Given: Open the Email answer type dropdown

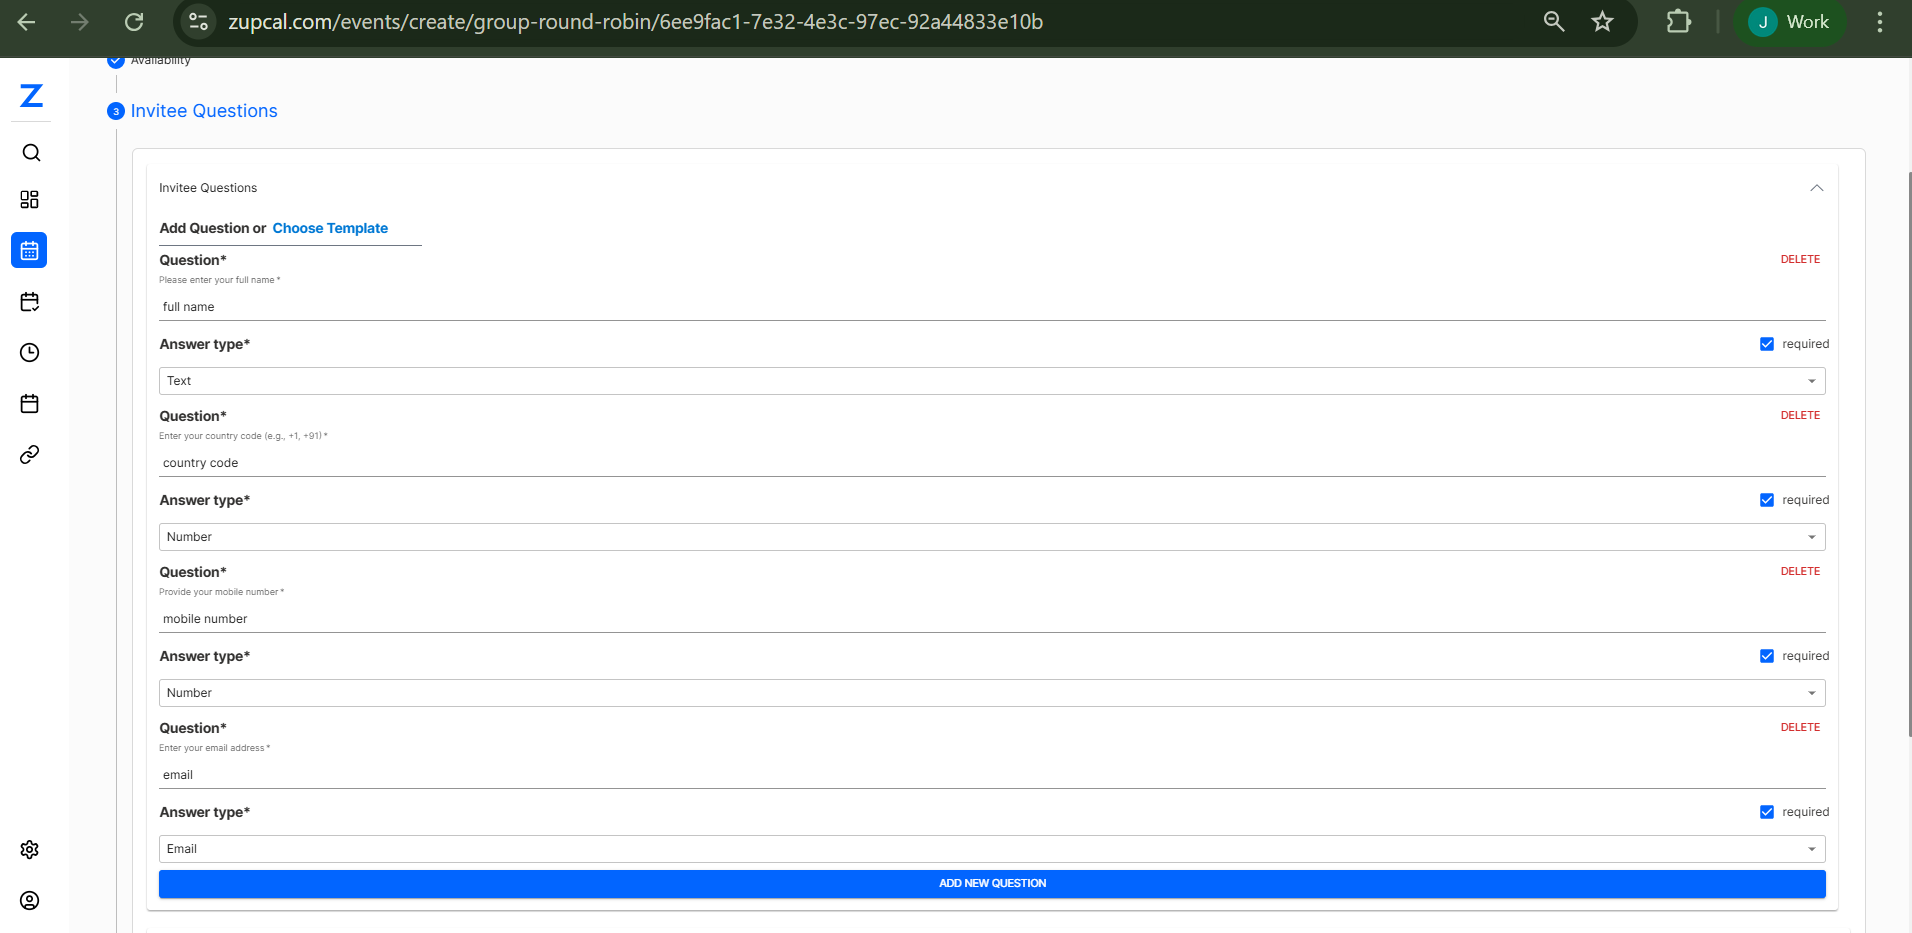Looking at the screenshot, I should pos(991,849).
